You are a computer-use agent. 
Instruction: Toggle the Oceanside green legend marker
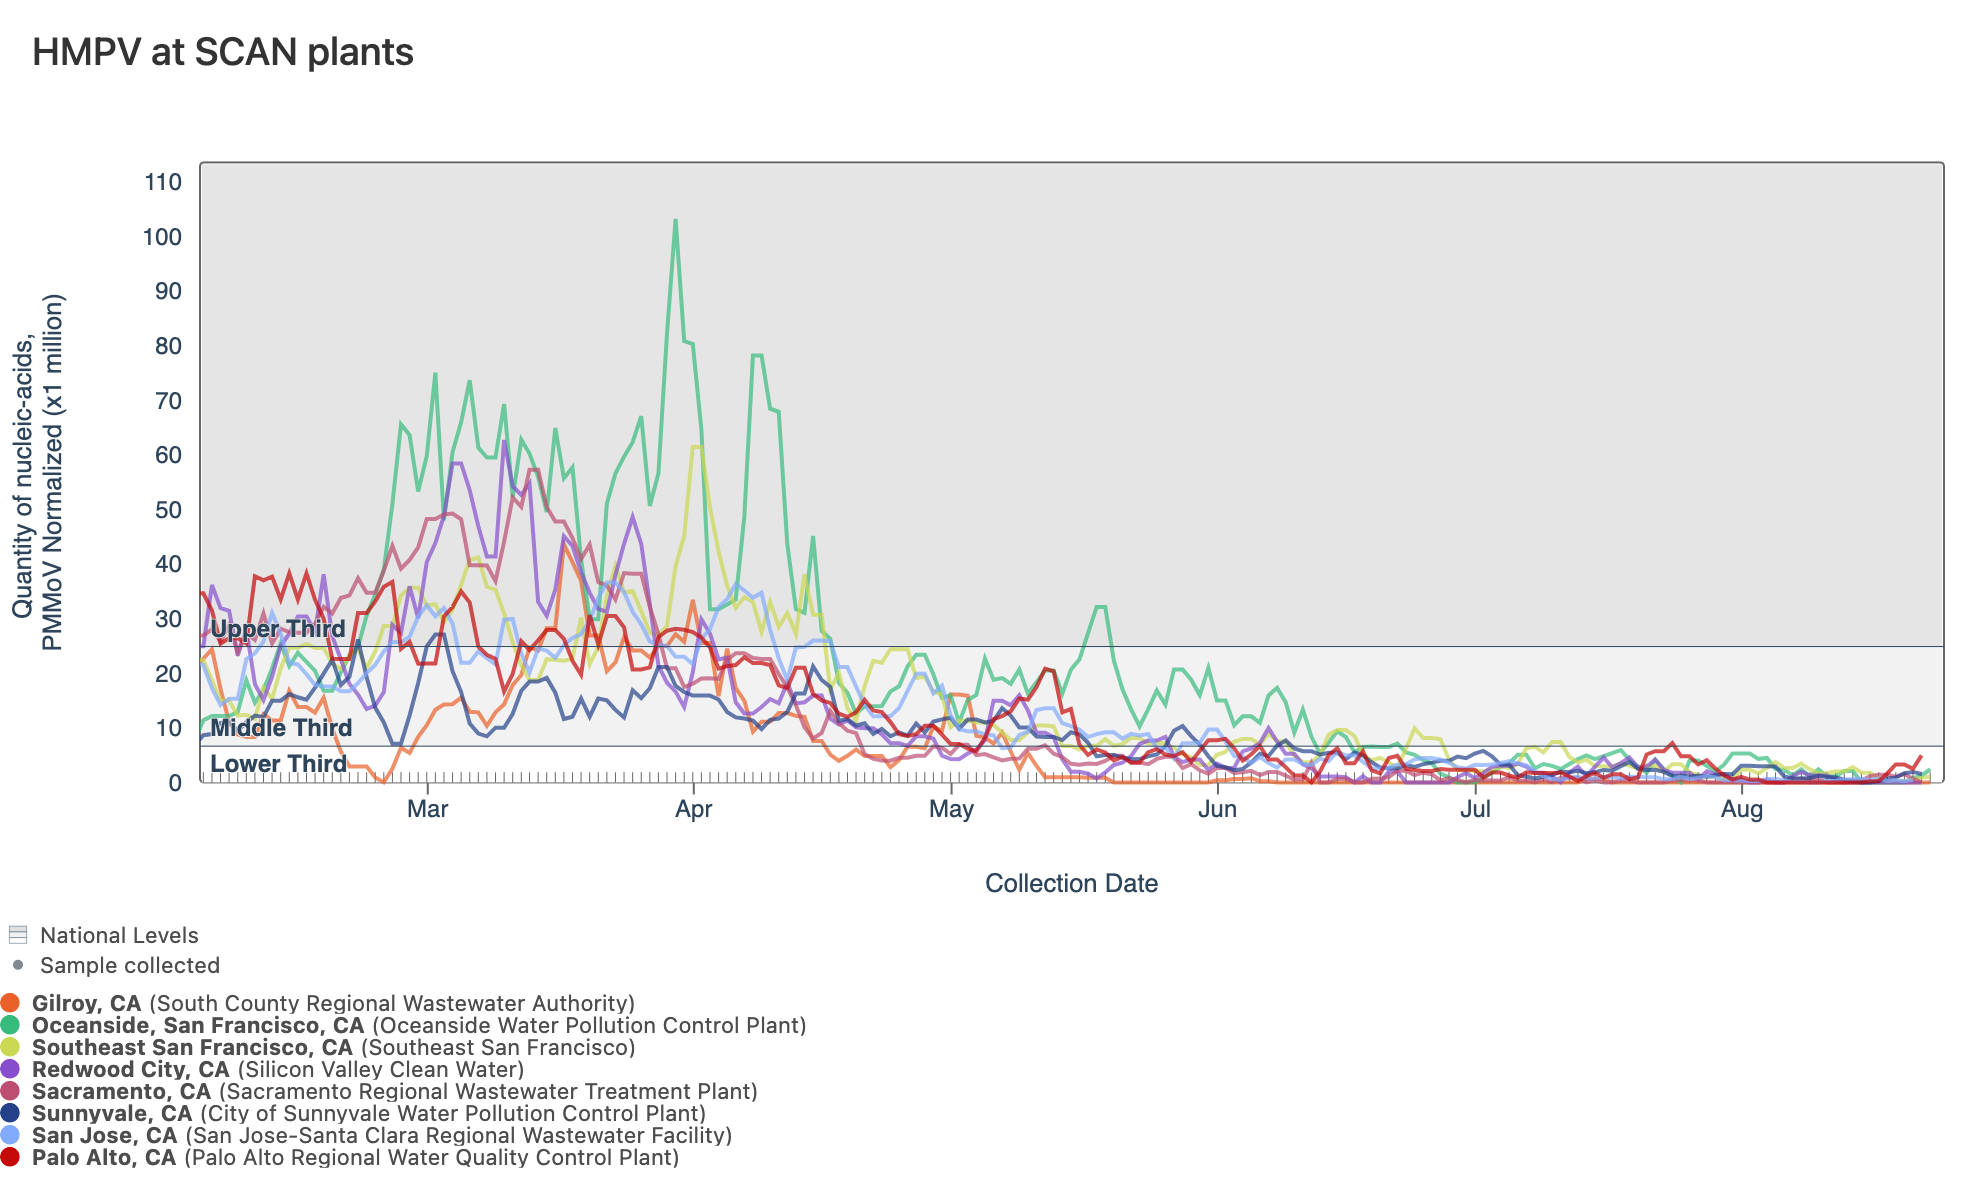10,1025
